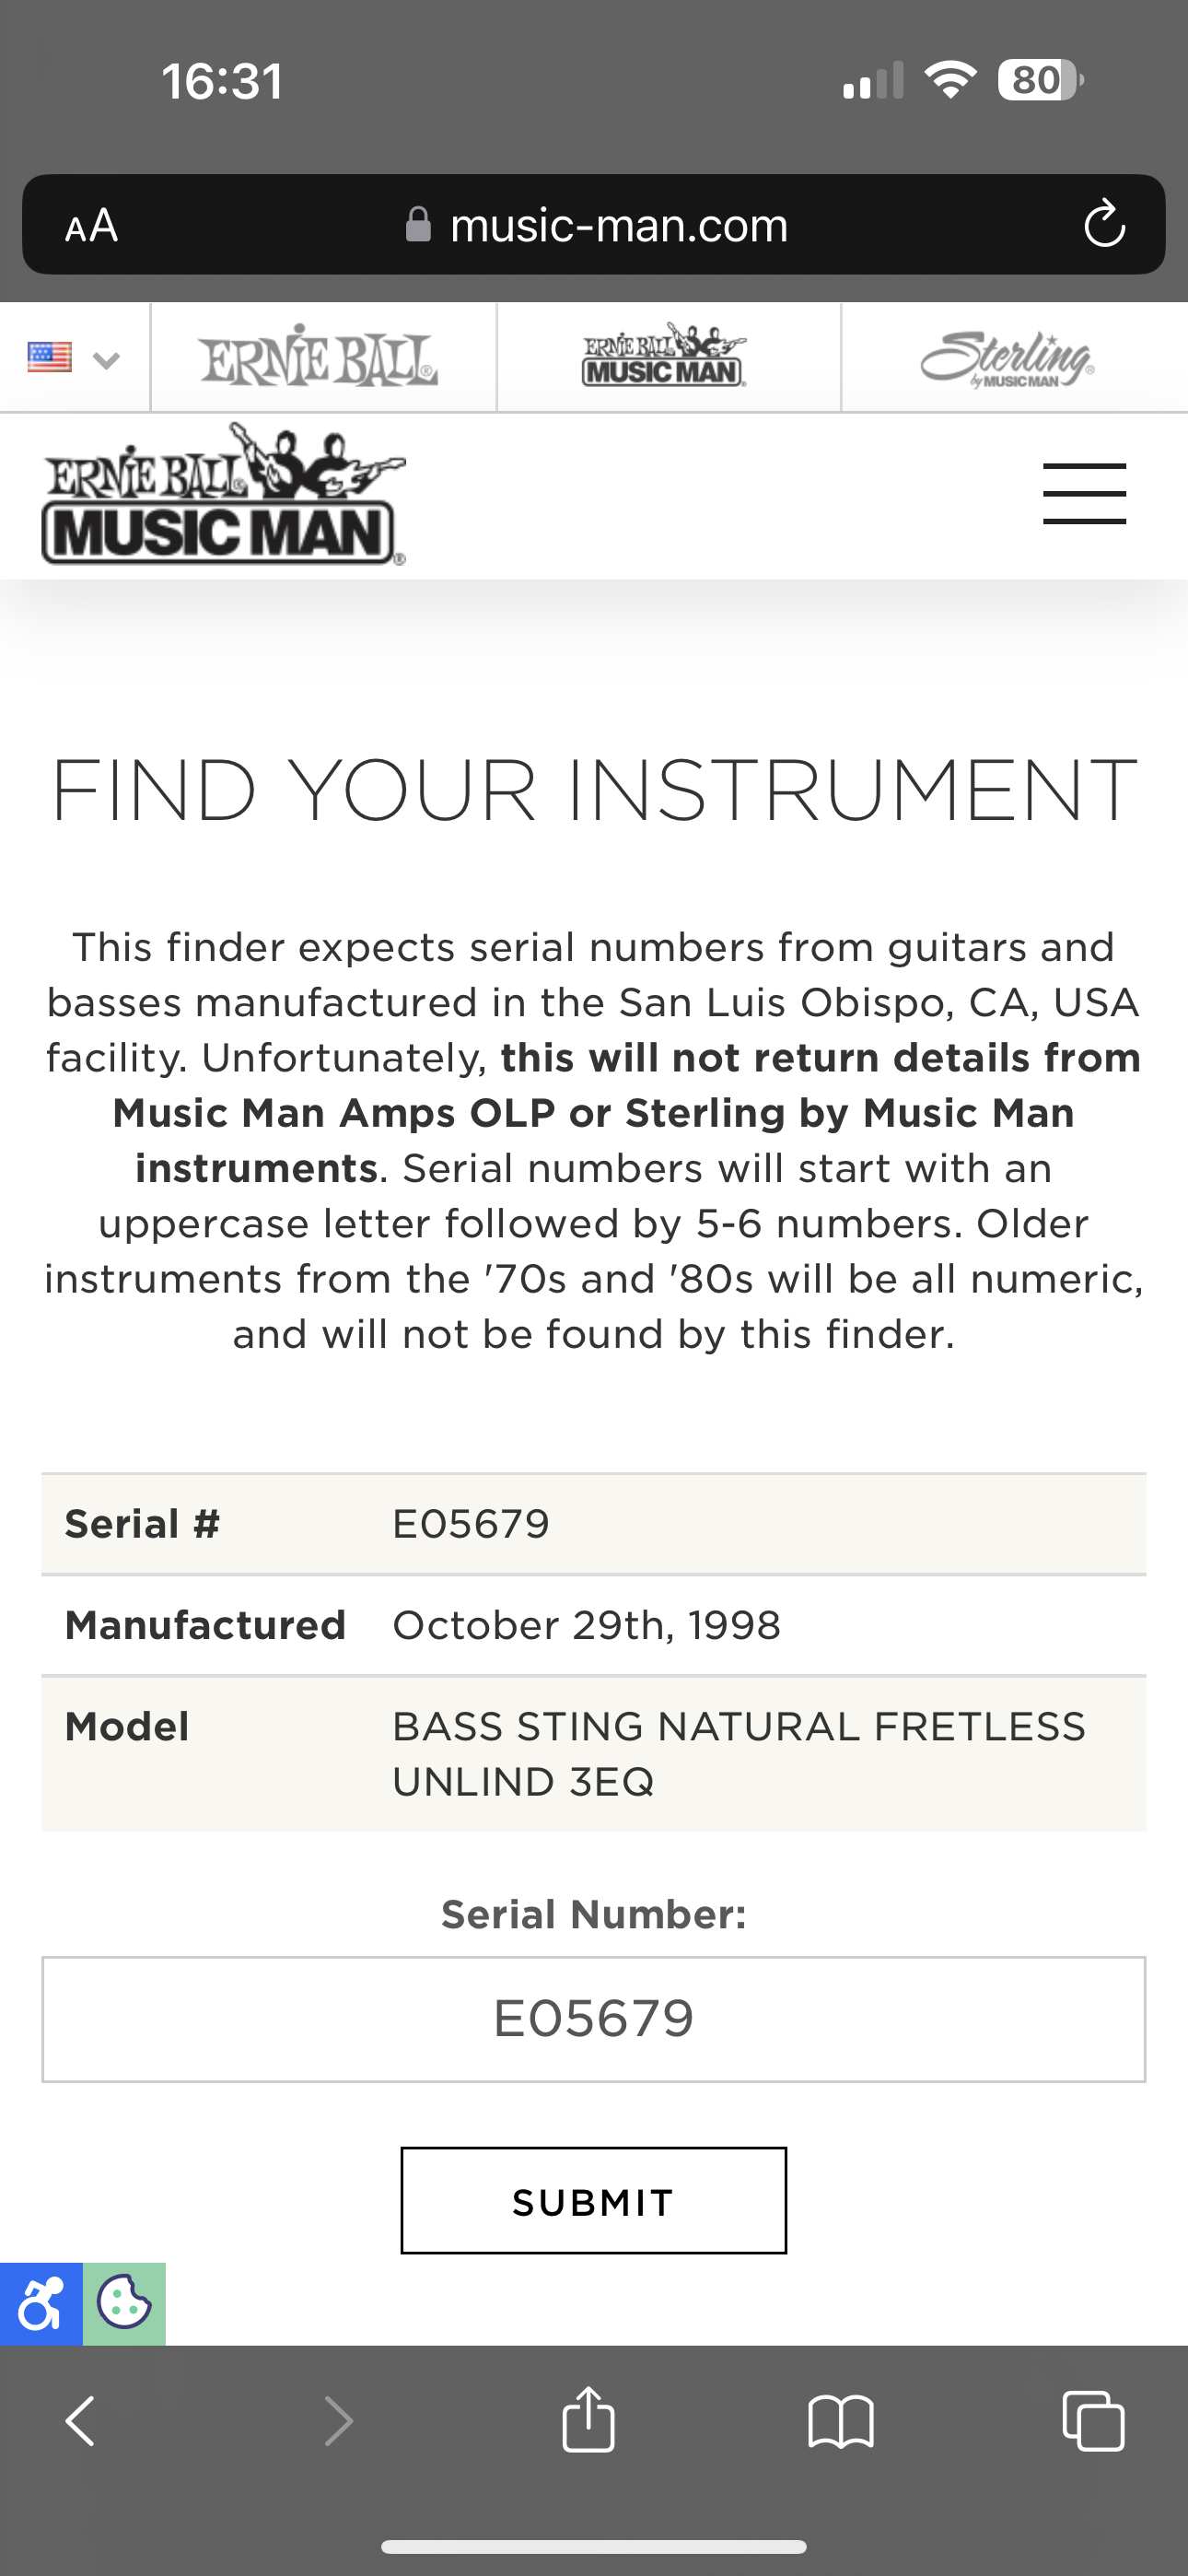The height and width of the screenshot is (2576, 1188).
Task: Focus the Serial Number input field
Action: point(593,2019)
